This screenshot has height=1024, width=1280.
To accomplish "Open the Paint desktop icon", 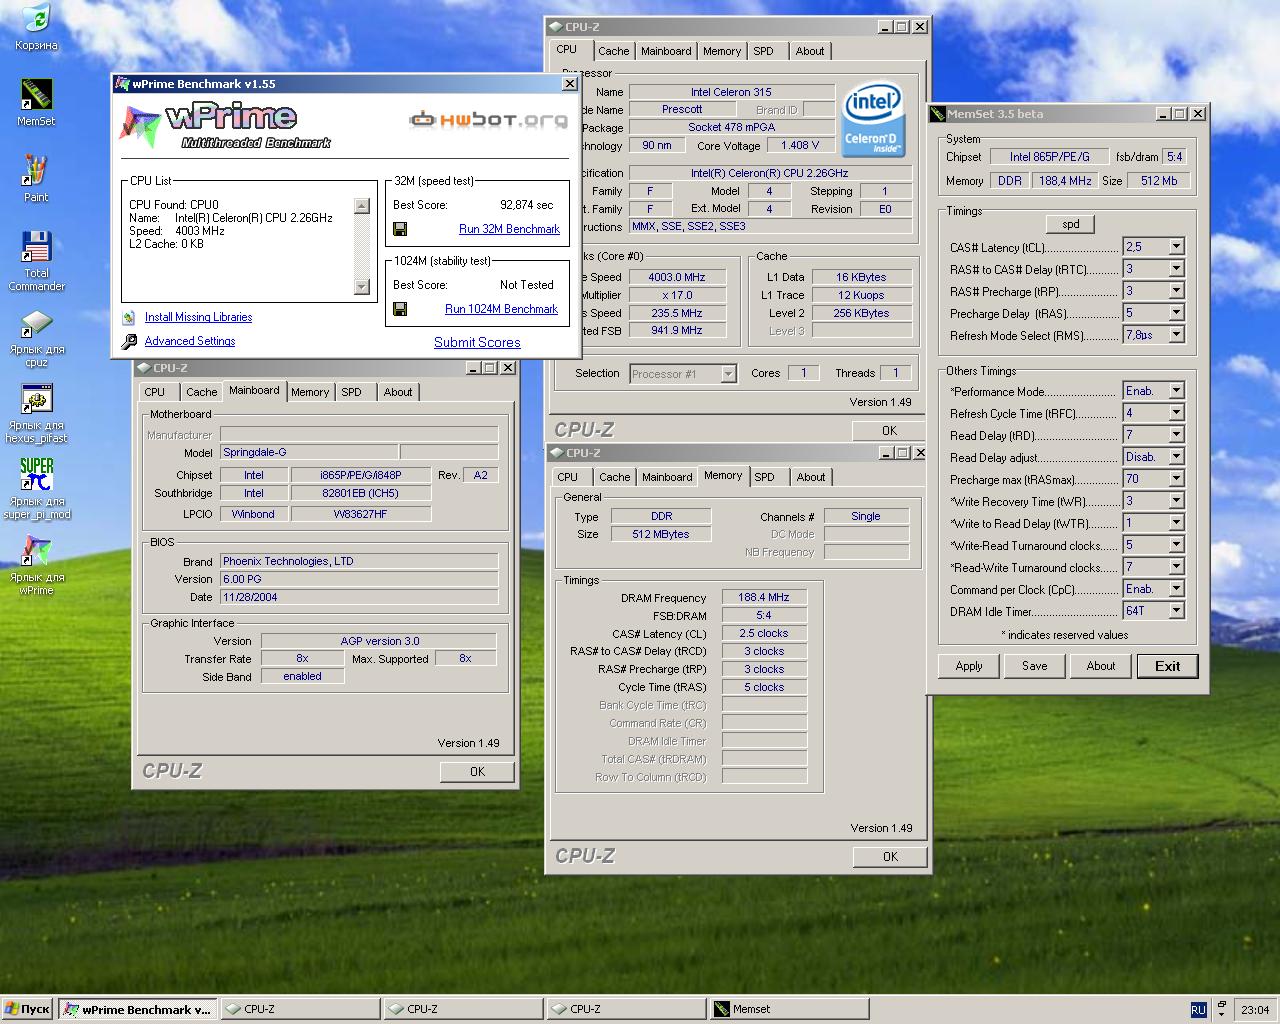I will tap(36, 171).
